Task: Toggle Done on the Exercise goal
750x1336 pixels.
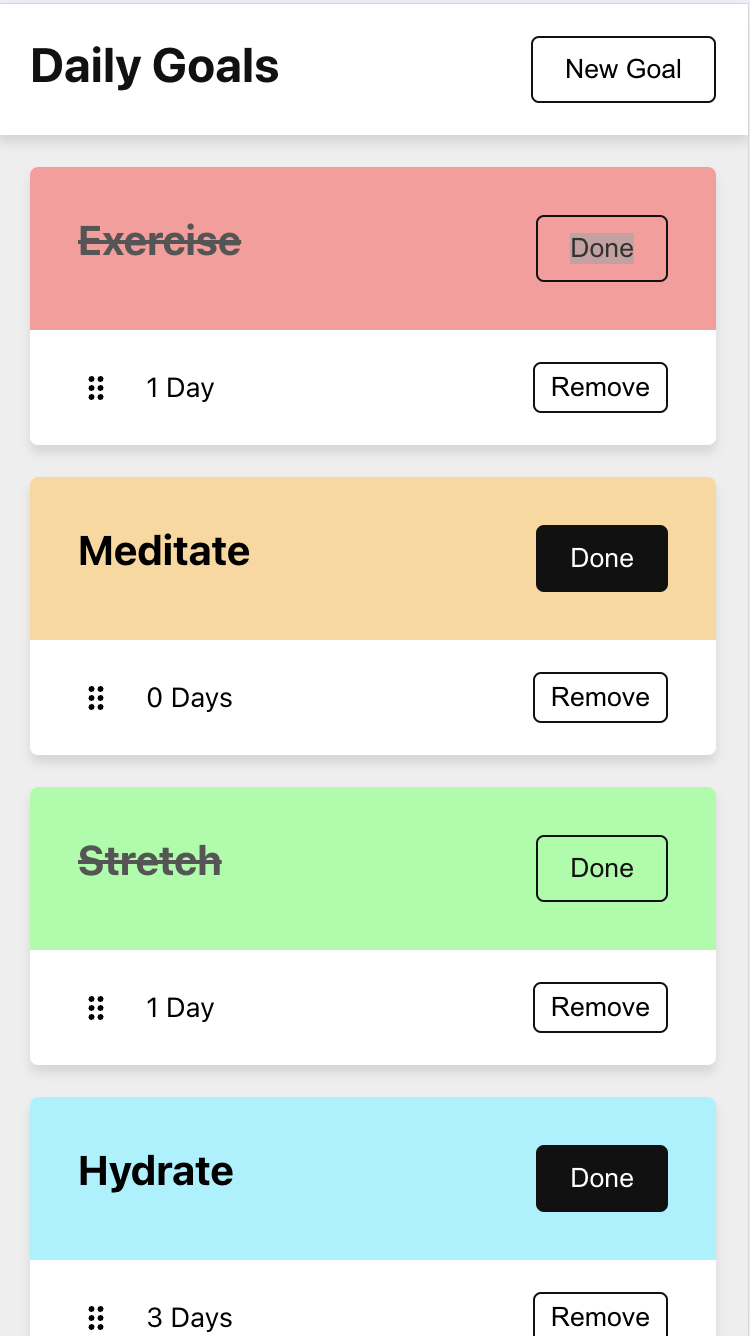Action: pyautogui.click(x=602, y=248)
